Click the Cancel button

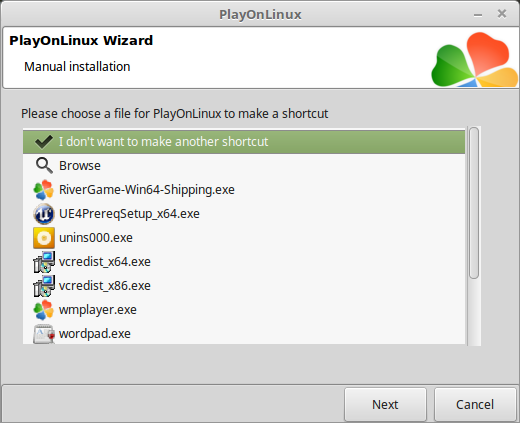point(475,404)
